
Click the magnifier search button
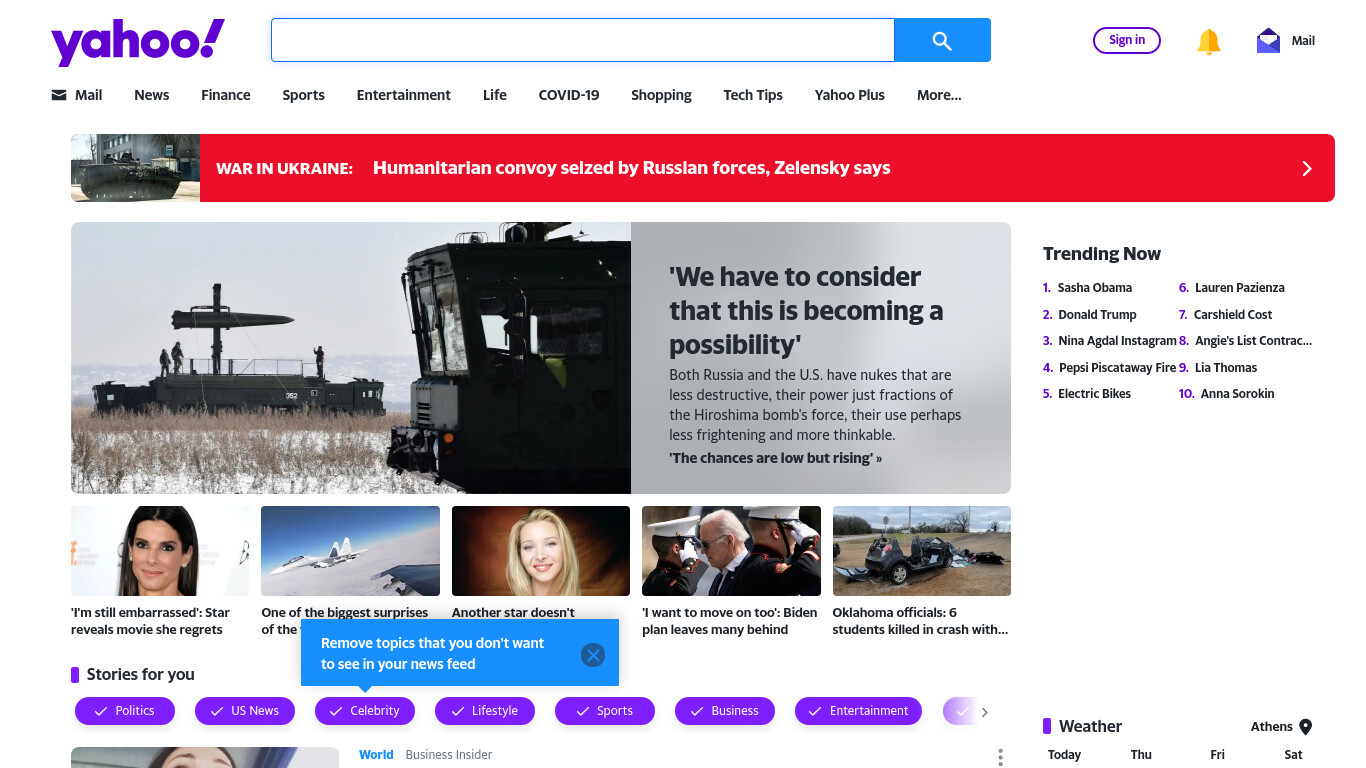(942, 40)
